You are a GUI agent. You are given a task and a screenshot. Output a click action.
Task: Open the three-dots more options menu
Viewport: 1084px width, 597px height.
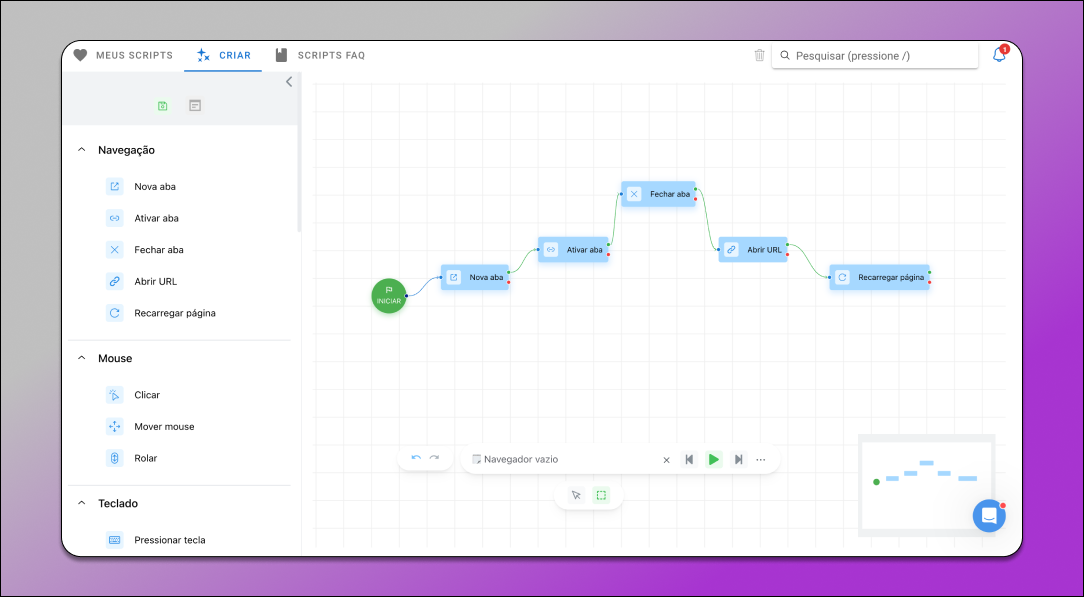point(761,459)
